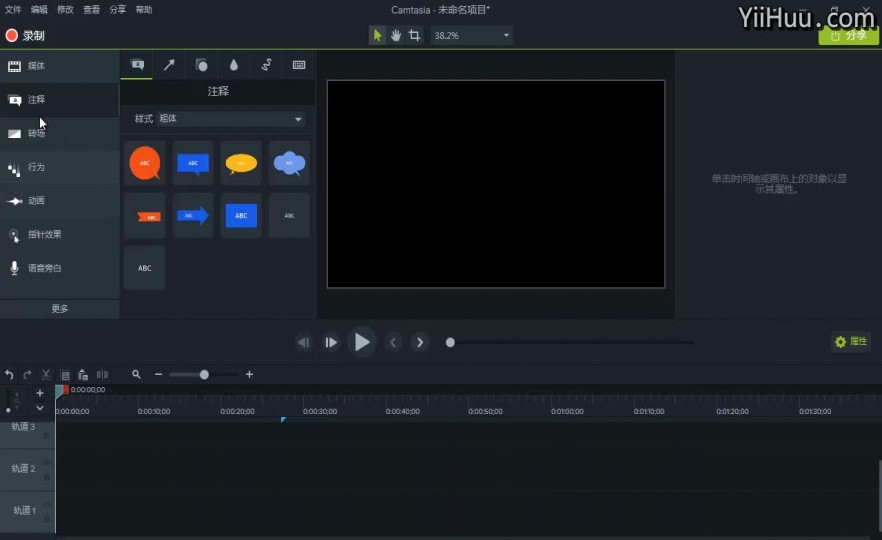Open the 修改 menu
The height and width of the screenshot is (540, 882).
pyautogui.click(x=65, y=10)
